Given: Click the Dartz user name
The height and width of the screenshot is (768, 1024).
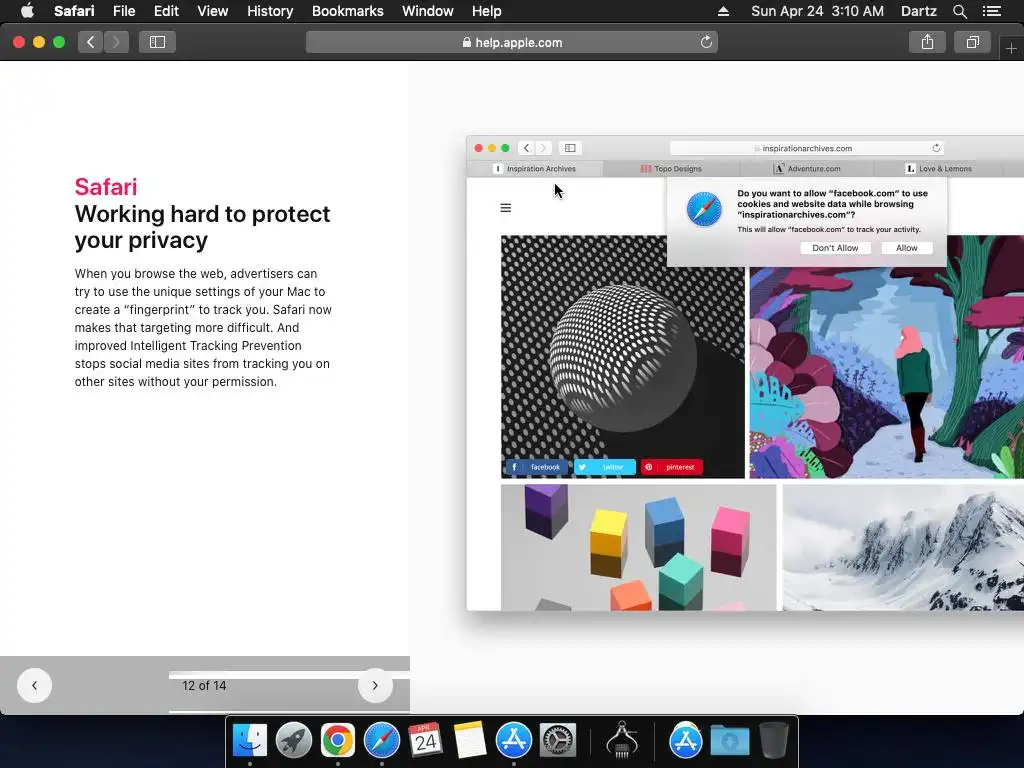Looking at the screenshot, I should click(918, 11).
